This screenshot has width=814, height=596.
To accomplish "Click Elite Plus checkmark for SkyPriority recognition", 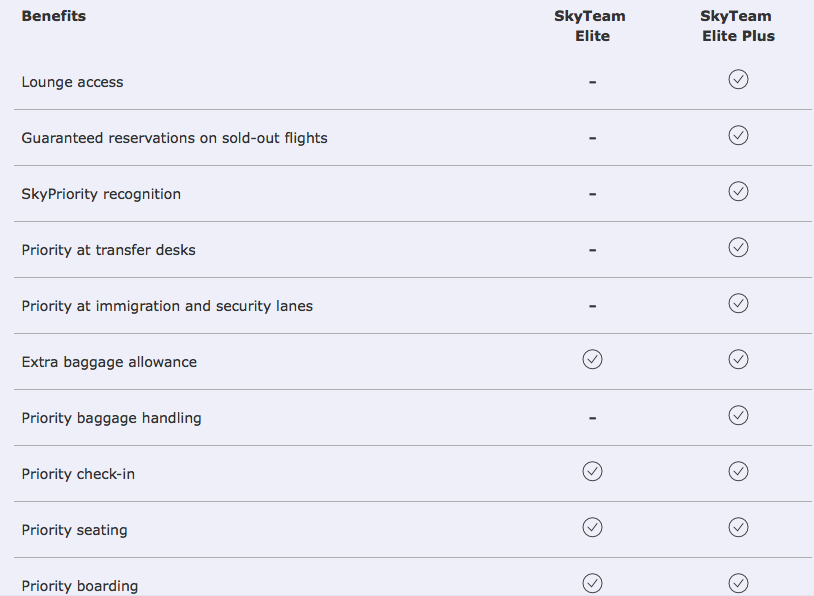I will click(x=738, y=192).
